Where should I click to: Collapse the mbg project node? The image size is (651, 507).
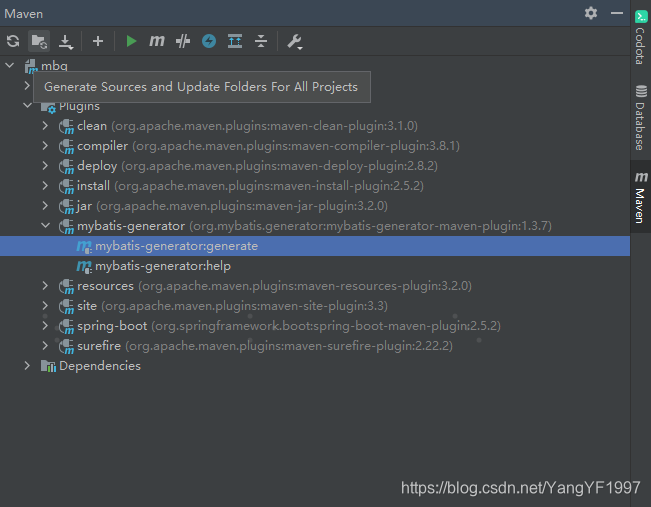click(10, 66)
